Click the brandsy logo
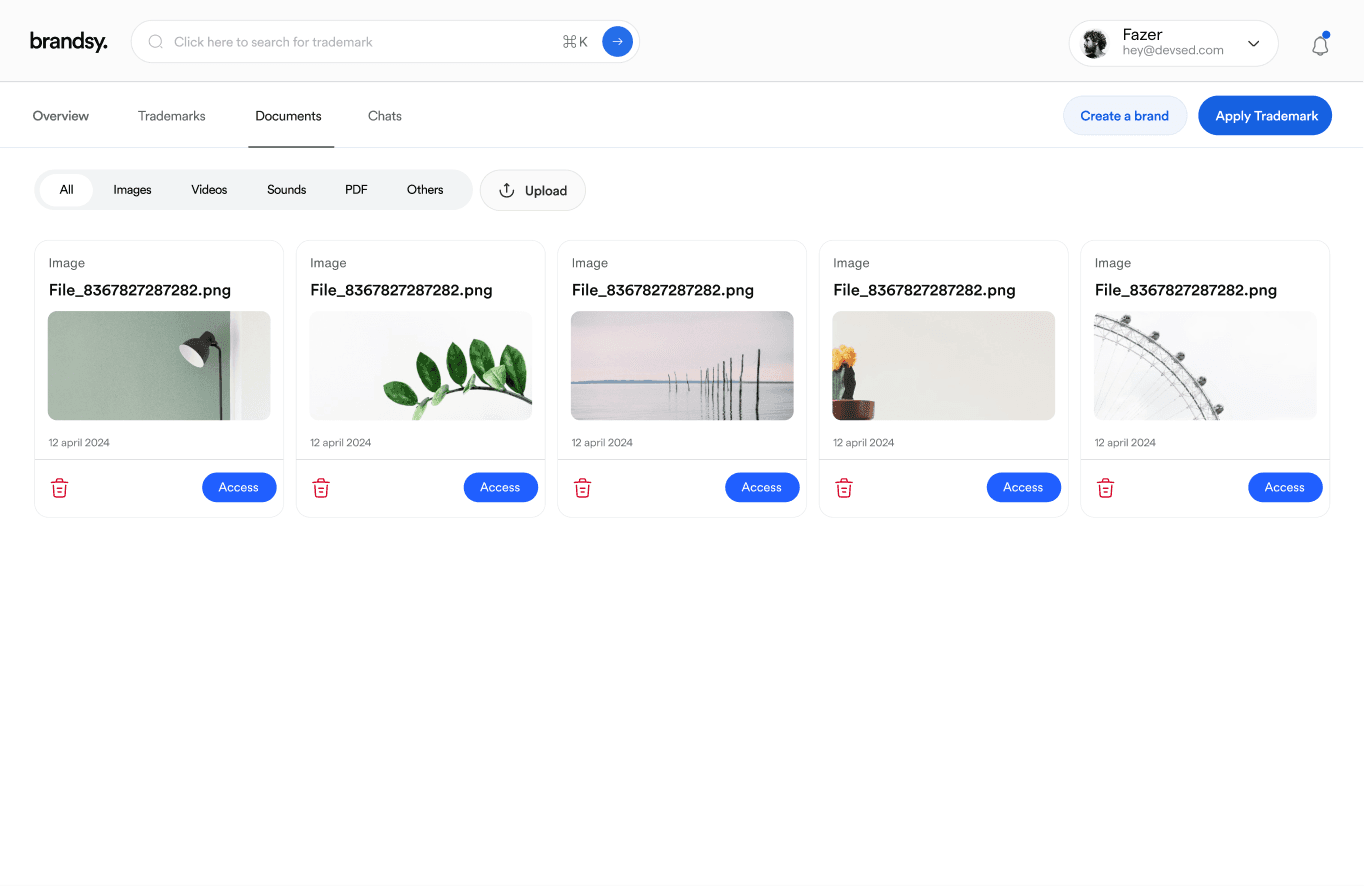Viewport: 1364px width, 886px height. [x=68, y=42]
